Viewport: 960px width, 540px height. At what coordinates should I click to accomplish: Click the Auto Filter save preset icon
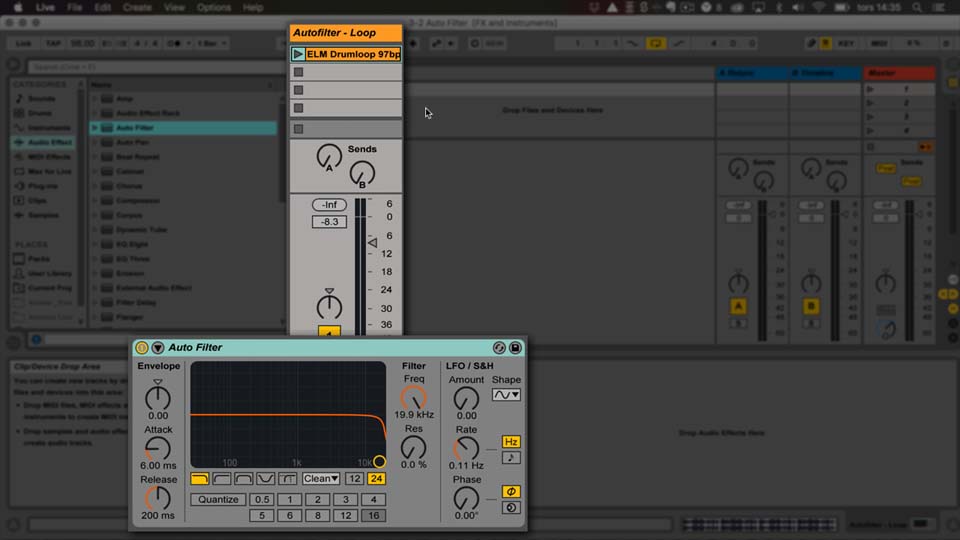516,348
